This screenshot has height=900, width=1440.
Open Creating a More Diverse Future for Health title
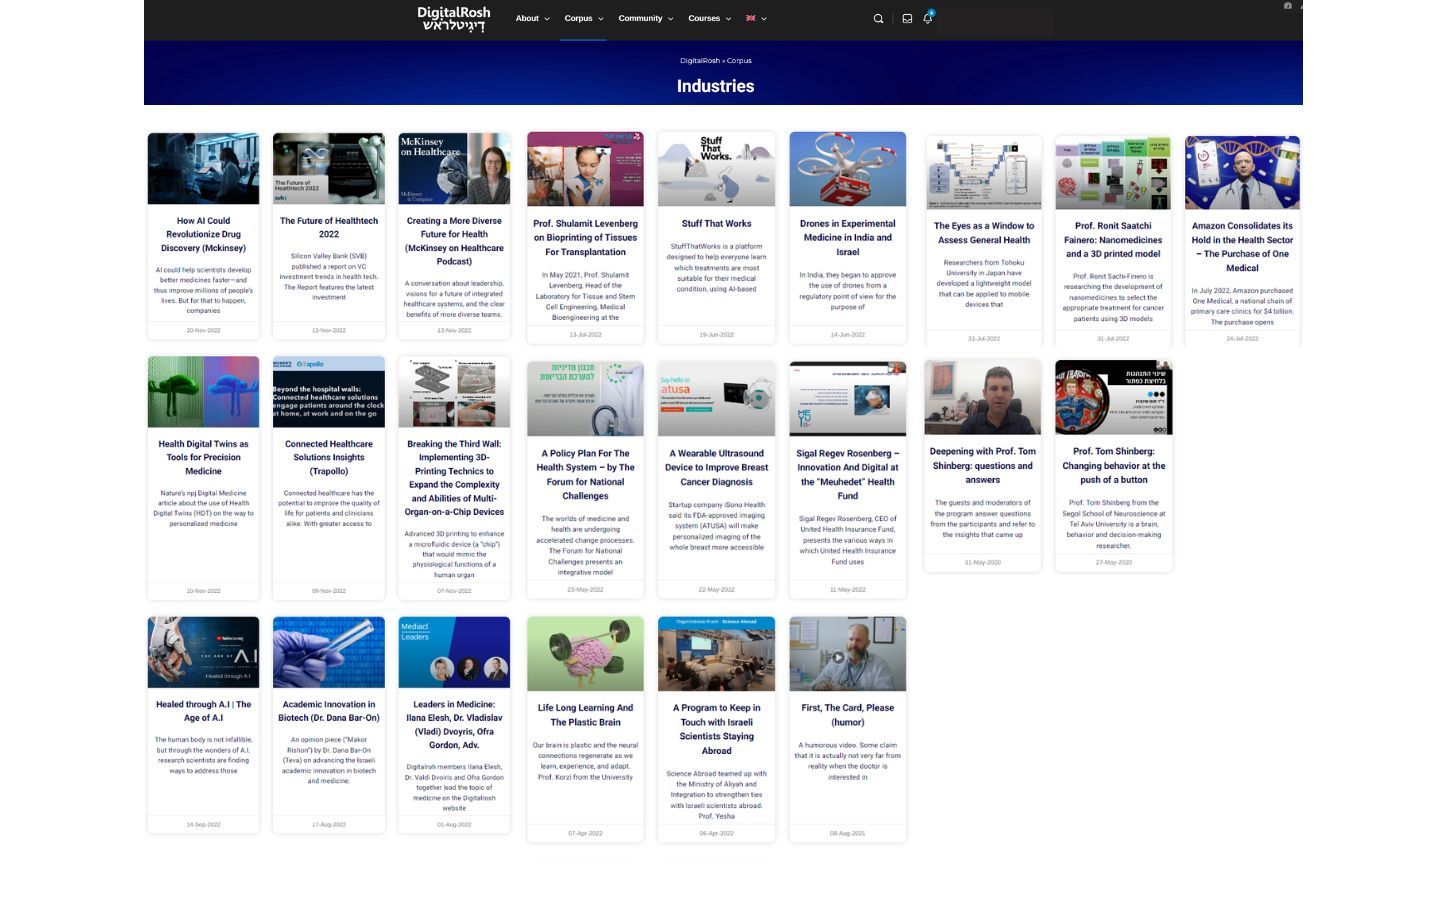454,241
